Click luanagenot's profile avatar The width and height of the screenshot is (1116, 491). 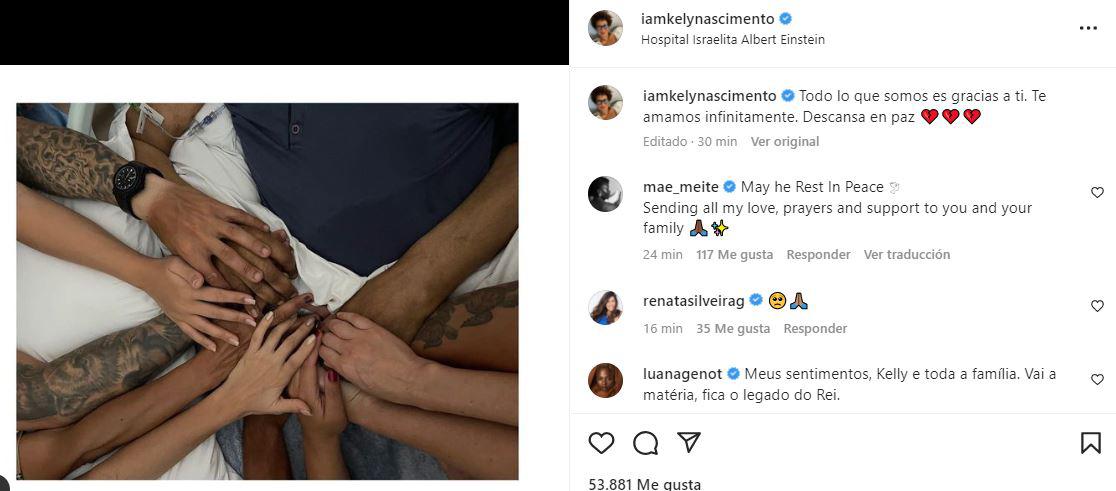[605, 381]
